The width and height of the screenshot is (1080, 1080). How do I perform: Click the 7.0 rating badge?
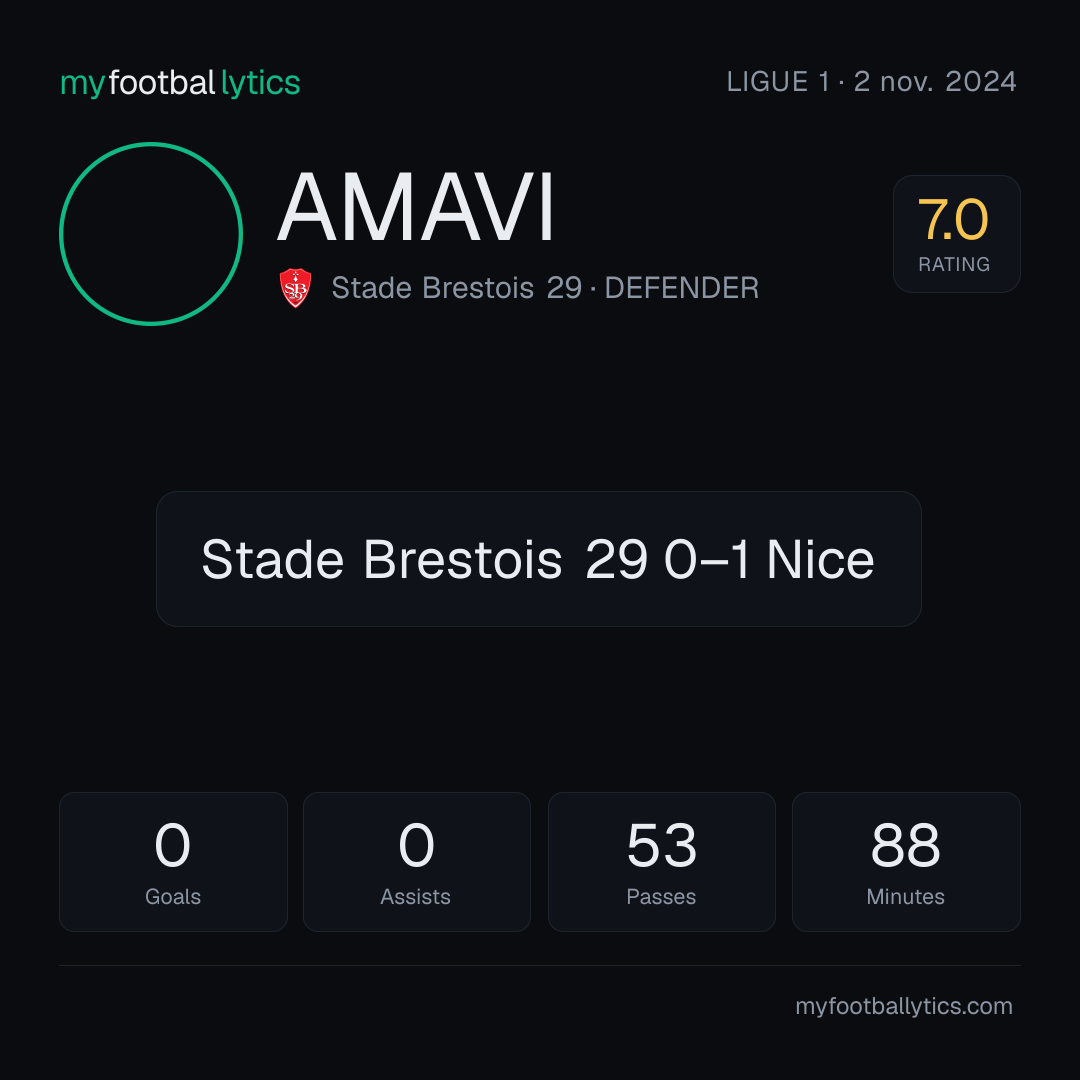(x=956, y=233)
